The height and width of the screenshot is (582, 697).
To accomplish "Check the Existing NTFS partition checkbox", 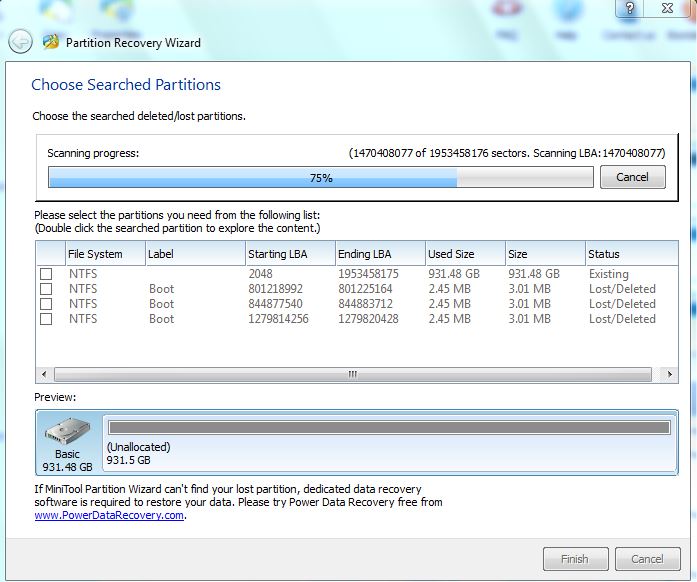I will click(x=46, y=273).
